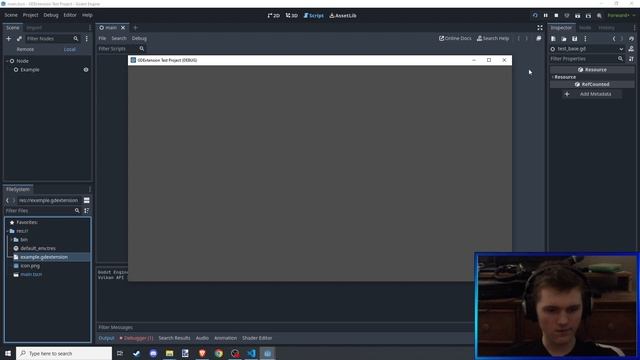The image size is (640, 360).
Task: Select the Example node
Action: 30,70
